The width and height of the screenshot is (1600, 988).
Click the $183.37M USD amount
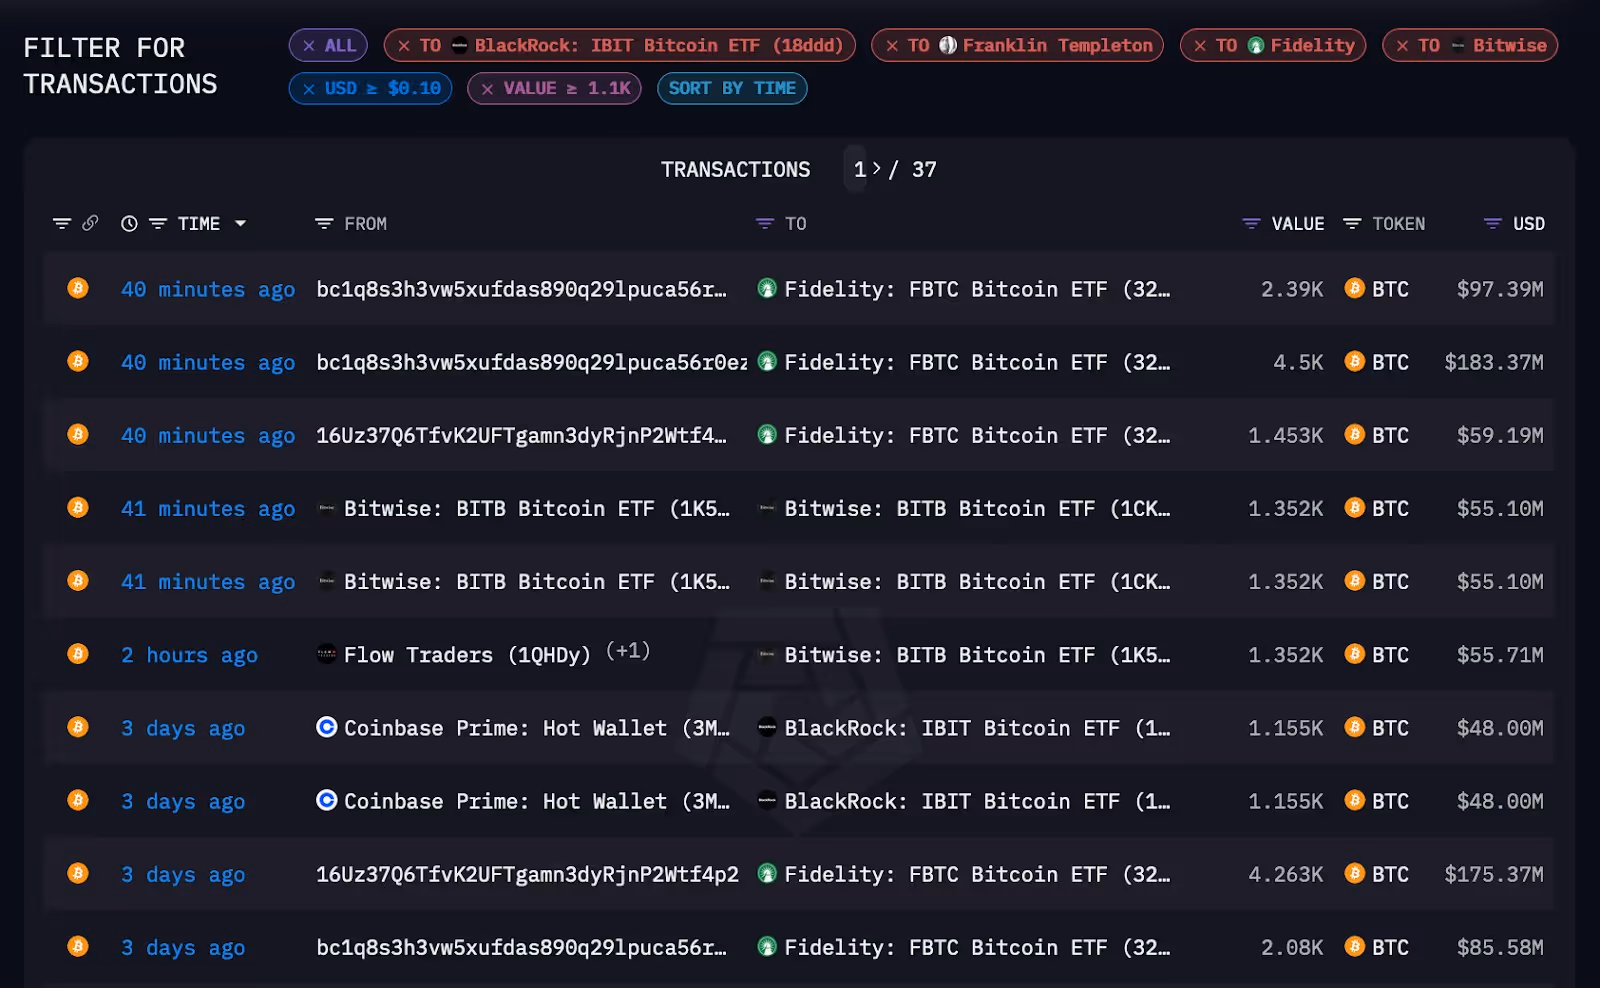click(1494, 362)
